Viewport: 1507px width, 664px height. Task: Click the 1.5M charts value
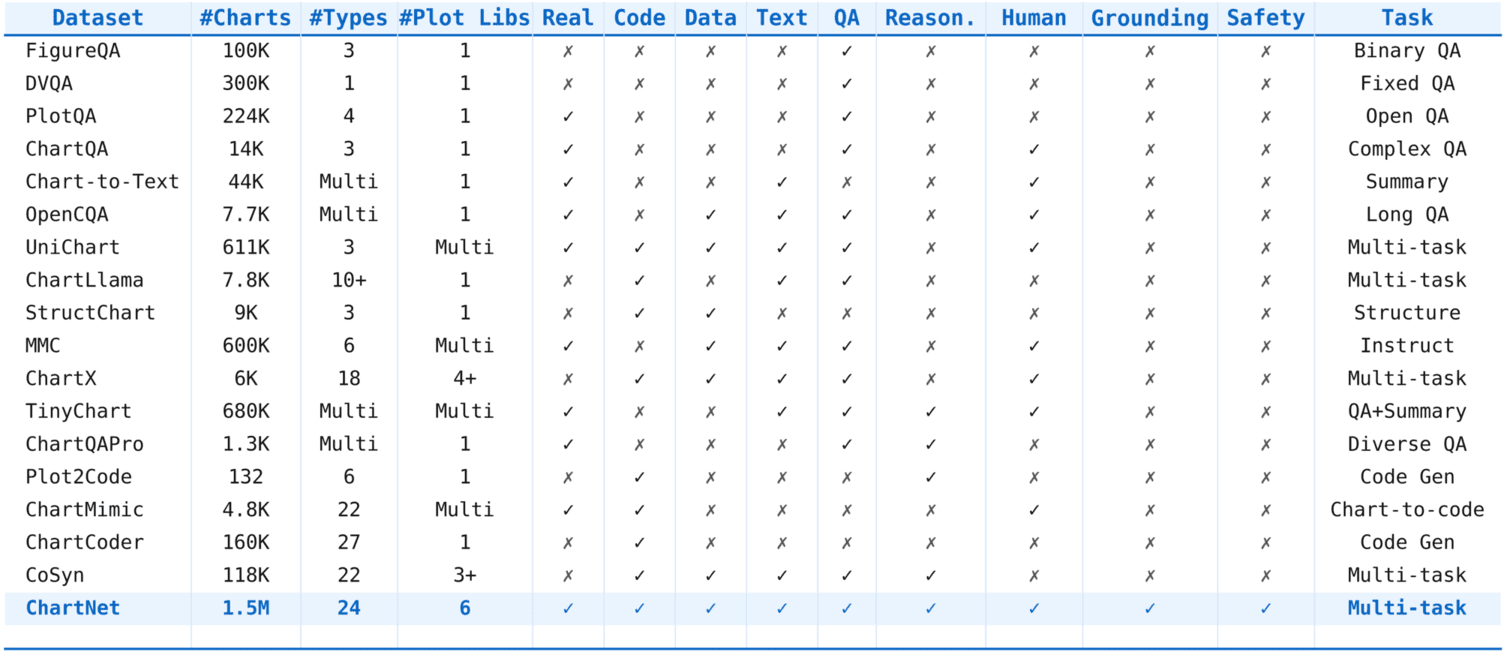point(245,608)
